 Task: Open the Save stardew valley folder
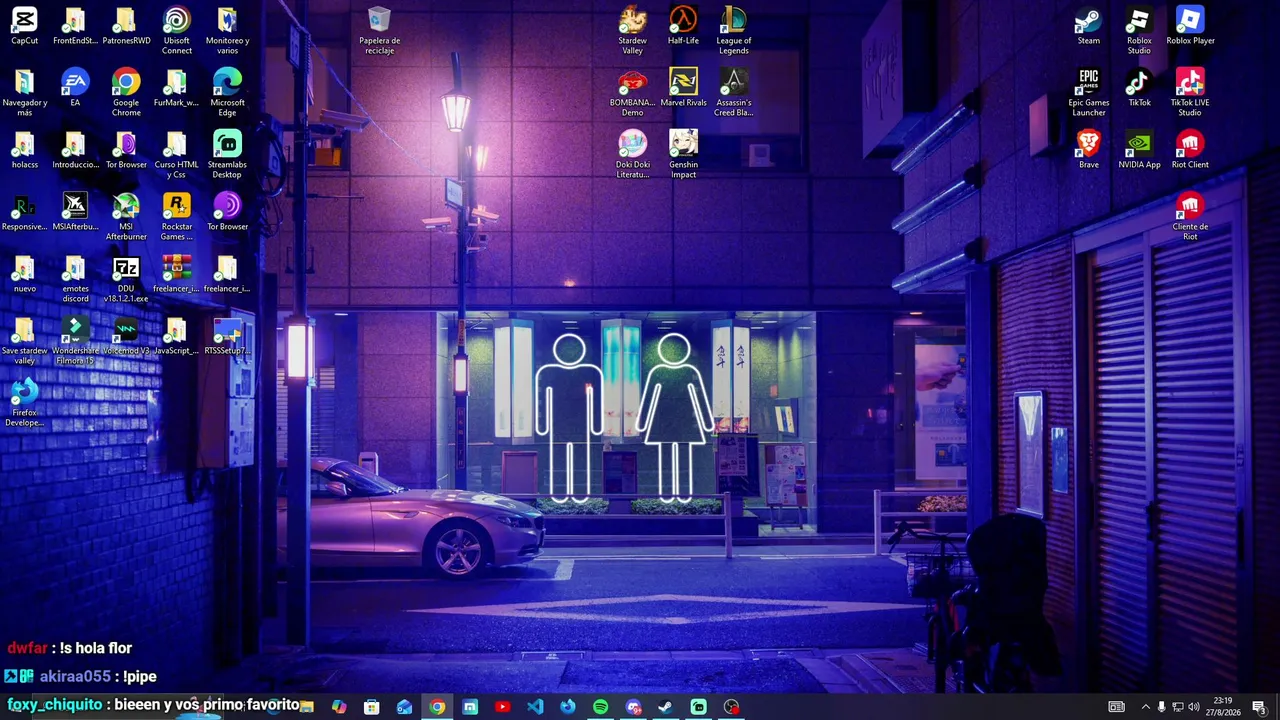point(24,341)
